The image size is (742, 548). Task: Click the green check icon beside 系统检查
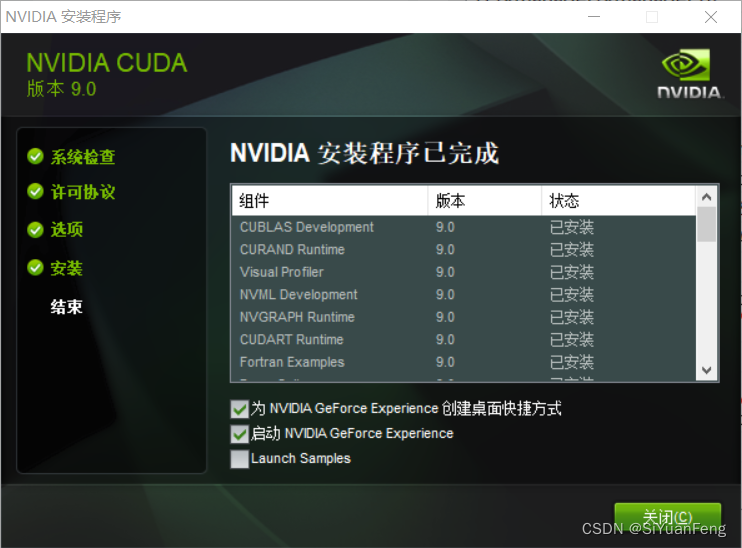click(x=35, y=156)
